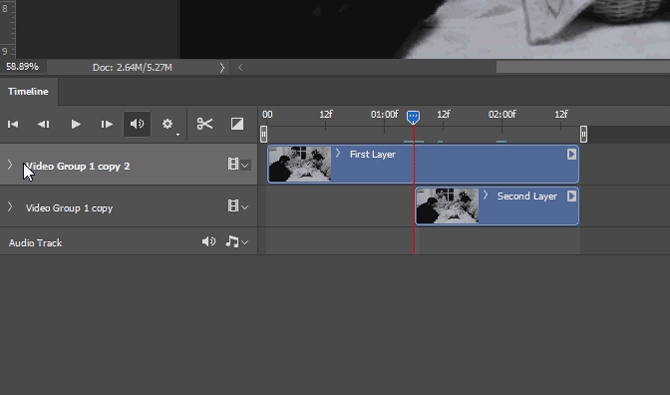This screenshot has height=395, width=670.
Task: Go to first frame in Timeline
Action: point(13,124)
